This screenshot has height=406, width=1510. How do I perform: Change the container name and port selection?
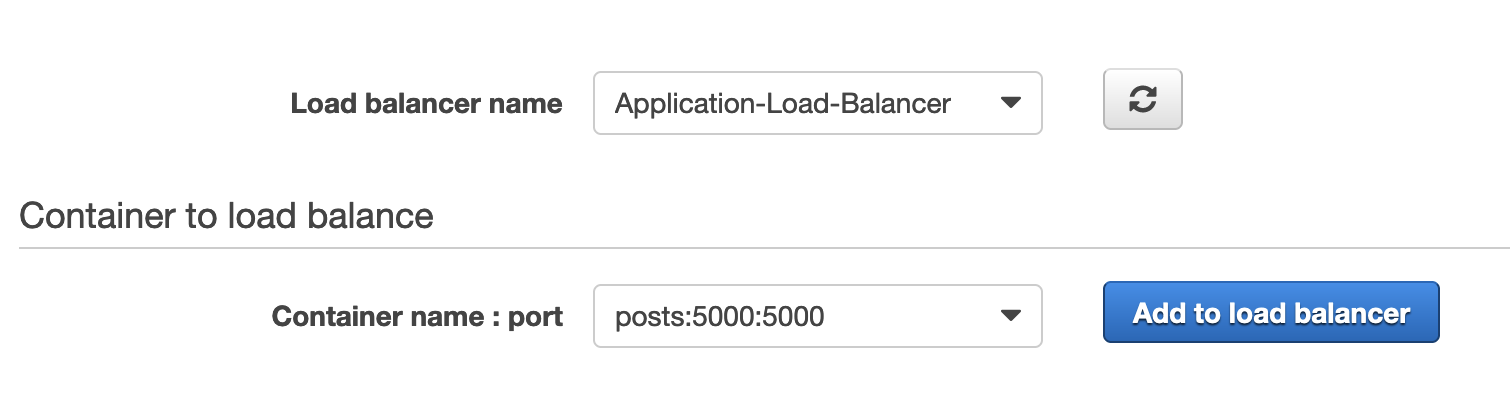tap(818, 316)
